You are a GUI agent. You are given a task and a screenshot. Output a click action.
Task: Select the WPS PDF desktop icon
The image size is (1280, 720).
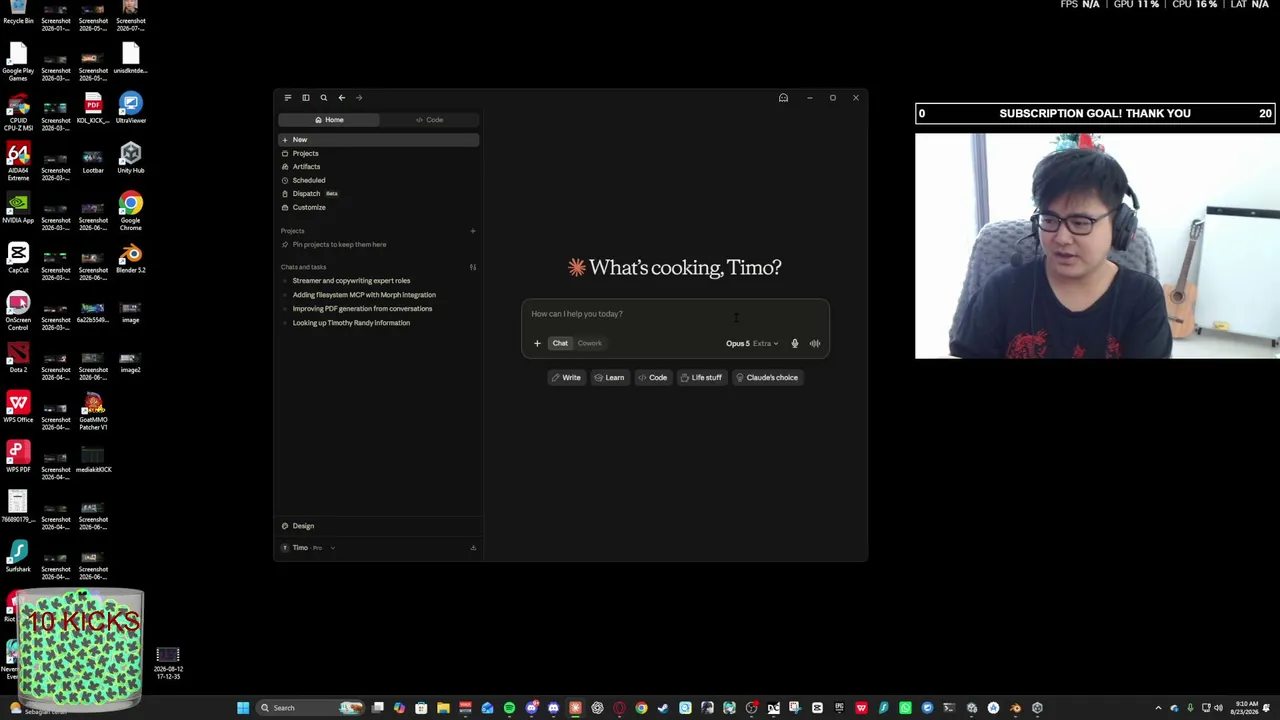[x=18, y=458]
